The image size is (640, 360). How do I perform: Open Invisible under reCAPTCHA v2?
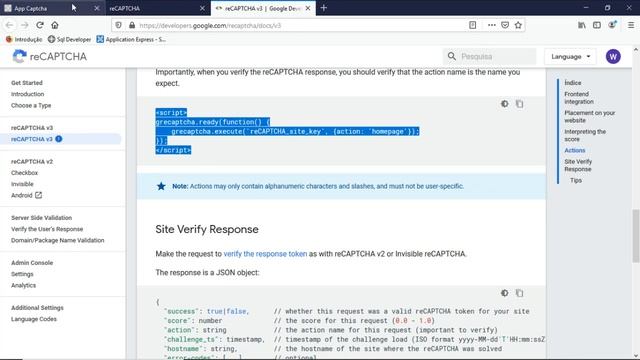pyautogui.click(x=22, y=184)
